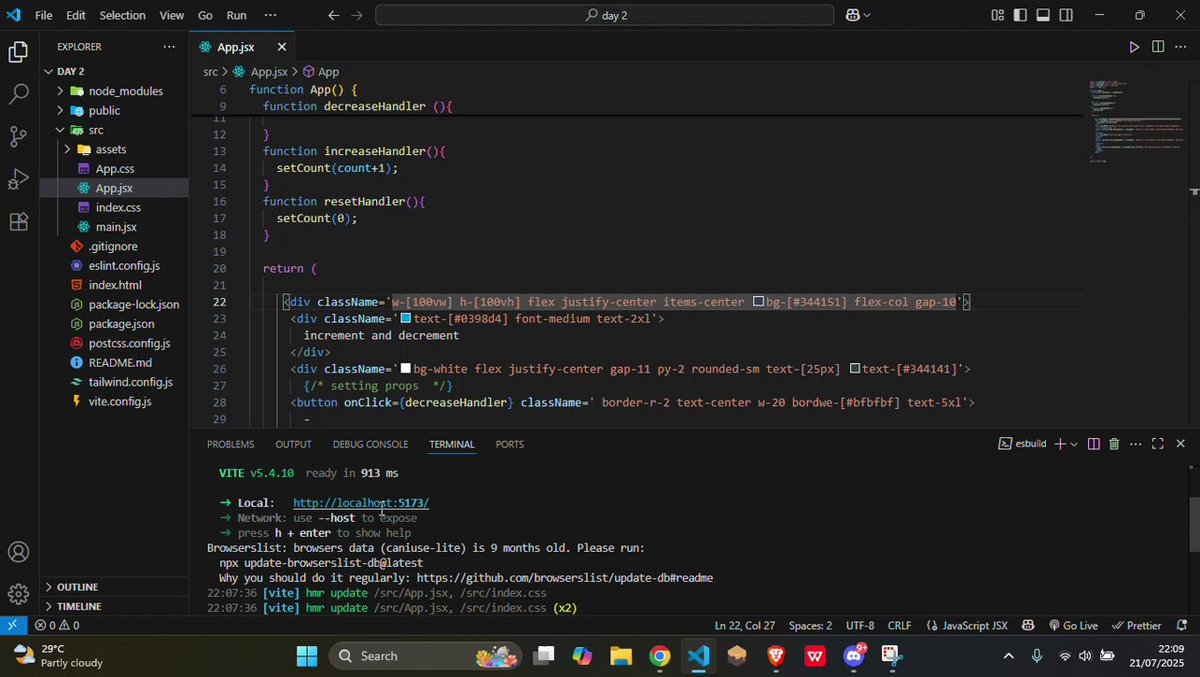
Task: Open Google Chrome from the taskbar
Action: pyautogui.click(x=659, y=656)
